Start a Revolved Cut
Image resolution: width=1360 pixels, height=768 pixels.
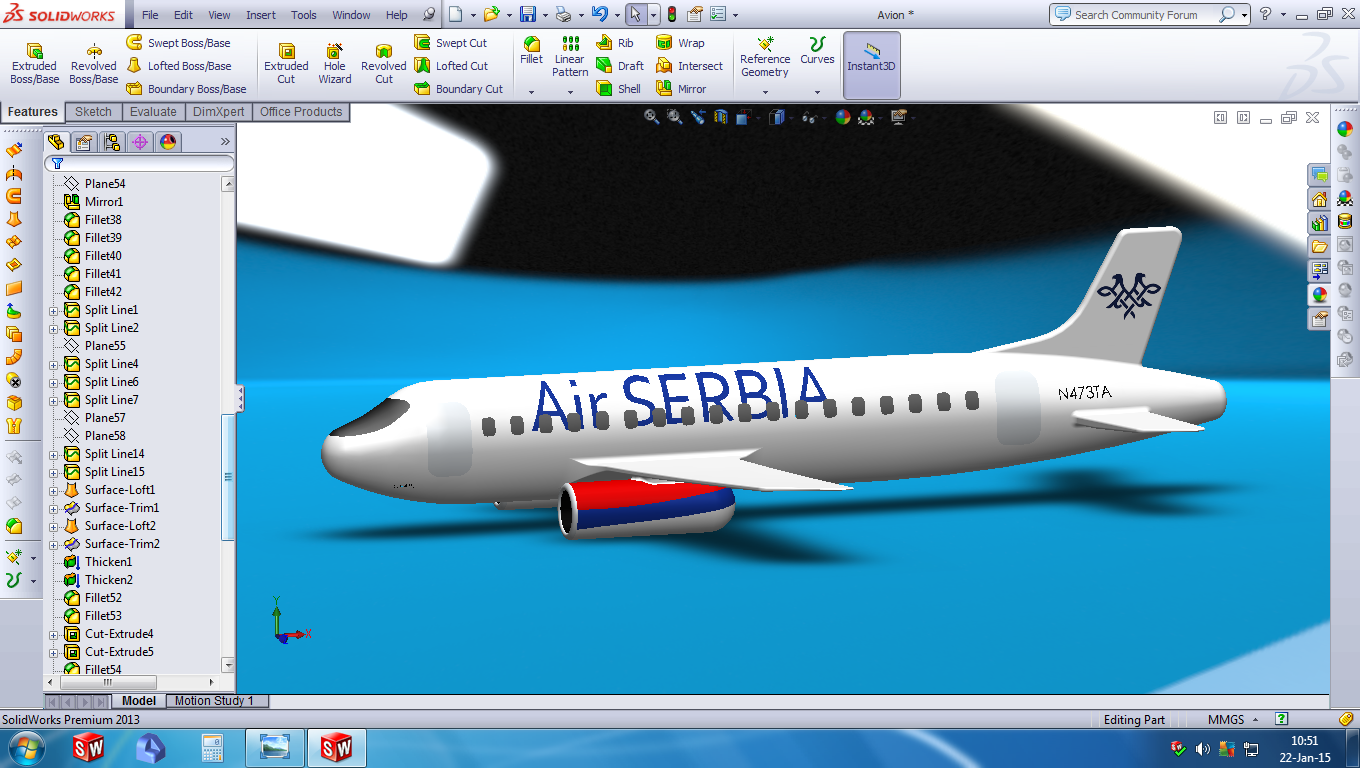click(x=384, y=64)
